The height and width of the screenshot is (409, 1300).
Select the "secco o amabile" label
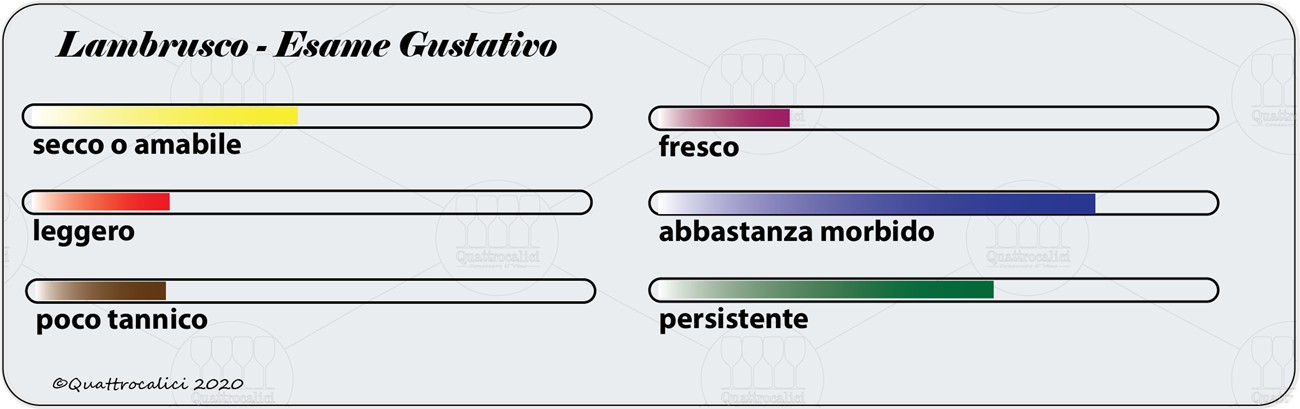point(137,145)
